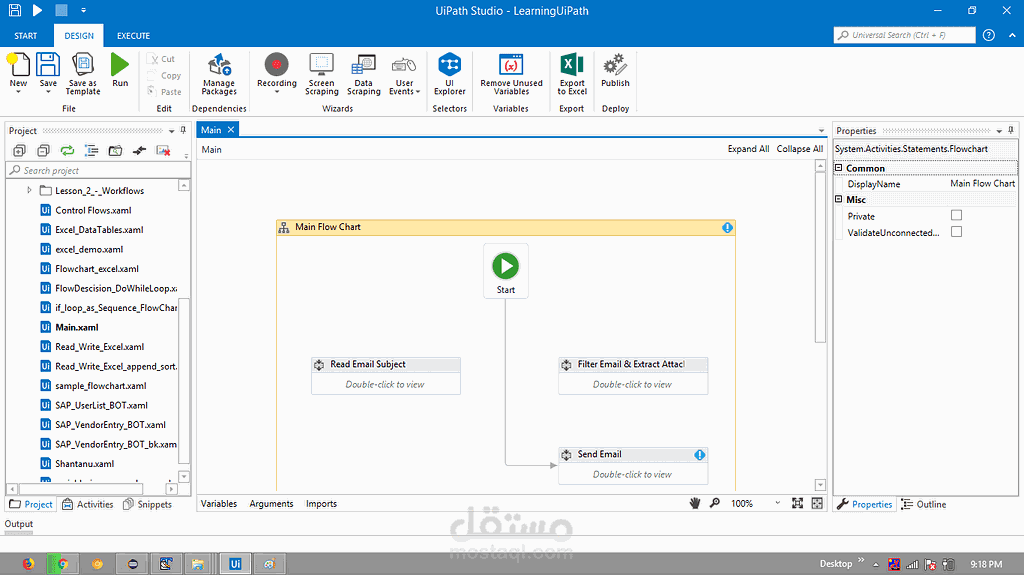Open the Snippets panel tab
1024x575 pixels.
(148, 504)
